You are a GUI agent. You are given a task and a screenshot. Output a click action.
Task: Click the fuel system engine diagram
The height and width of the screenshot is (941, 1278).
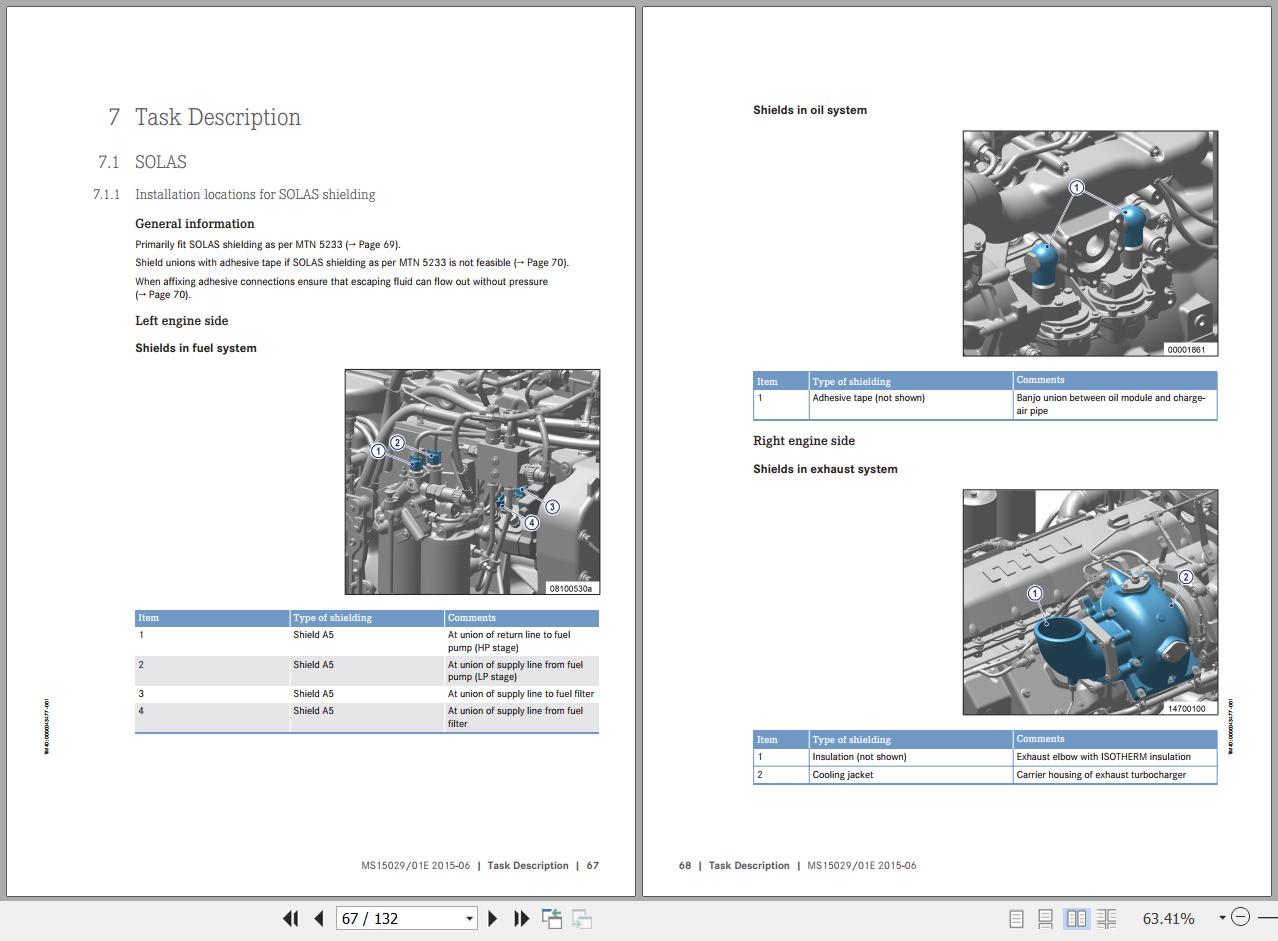tap(472, 481)
